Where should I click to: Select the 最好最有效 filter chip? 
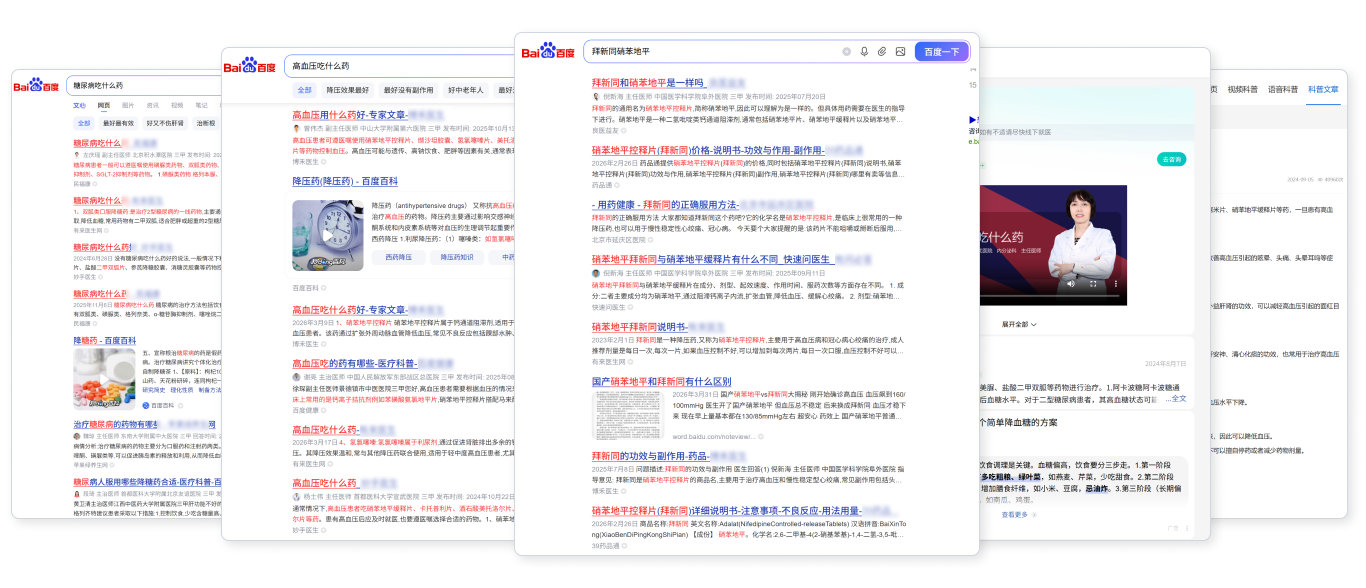(x=118, y=123)
